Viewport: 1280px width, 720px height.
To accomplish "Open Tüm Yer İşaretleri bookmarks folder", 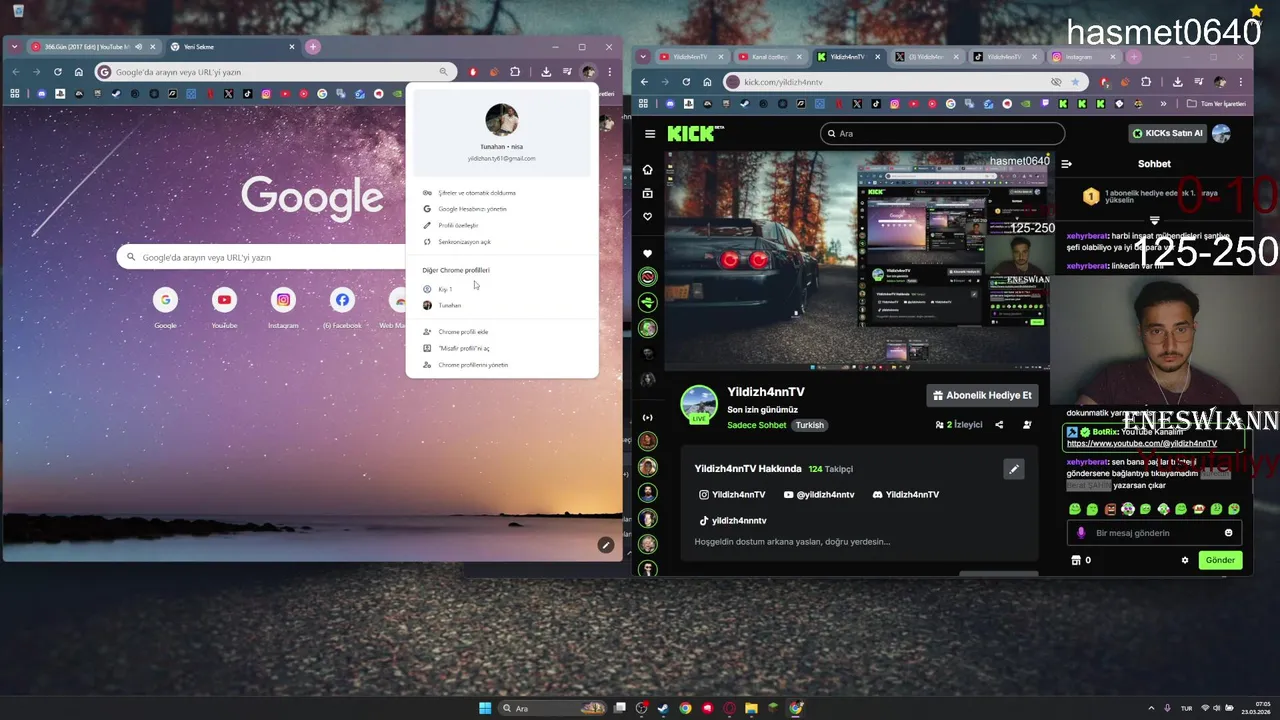I will pyautogui.click(x=1216, y=104).
